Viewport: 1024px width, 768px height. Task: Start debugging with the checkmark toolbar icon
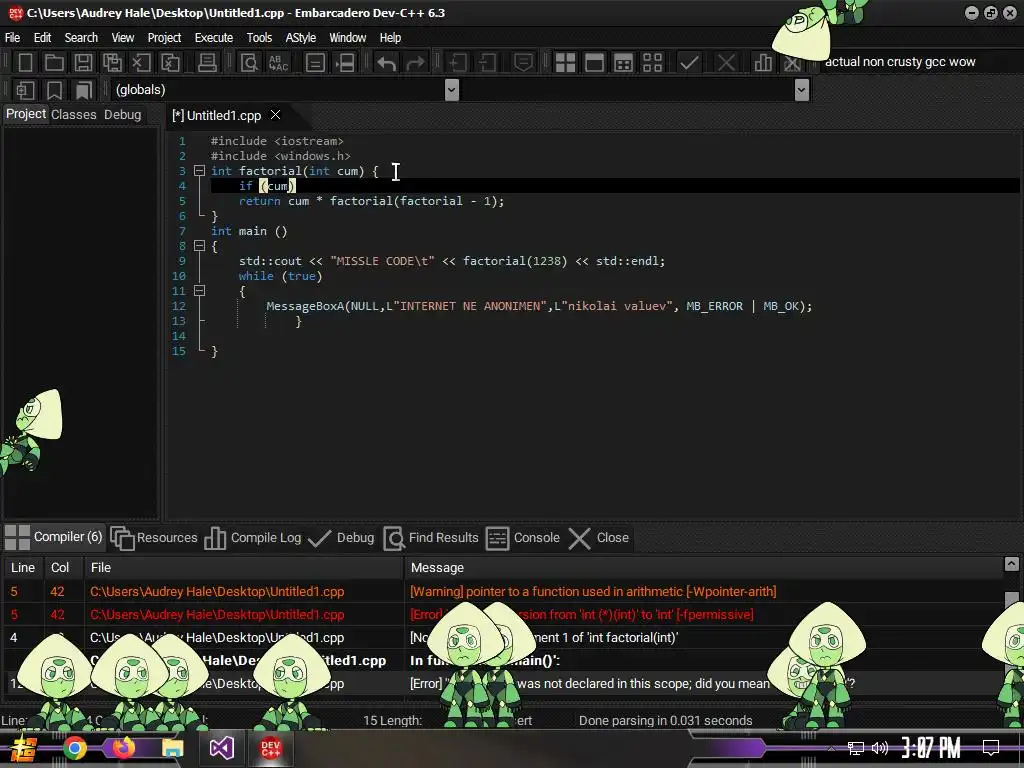point(689,63)
